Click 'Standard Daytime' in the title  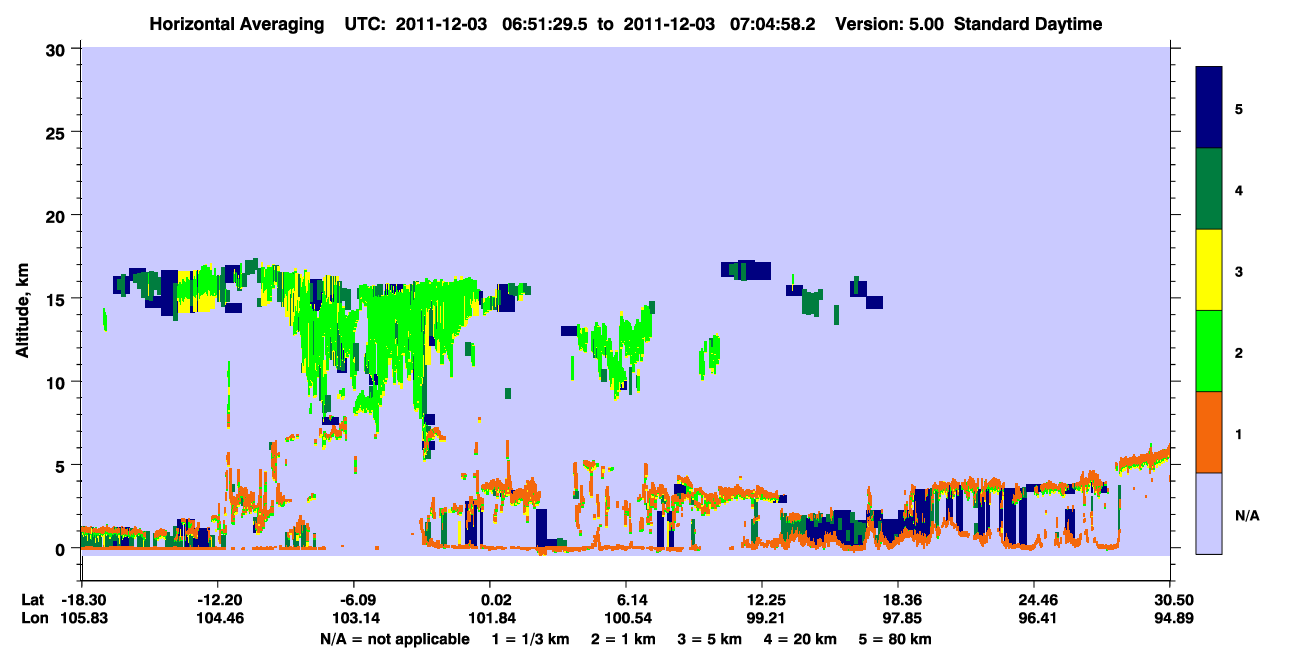point(1028,24)
